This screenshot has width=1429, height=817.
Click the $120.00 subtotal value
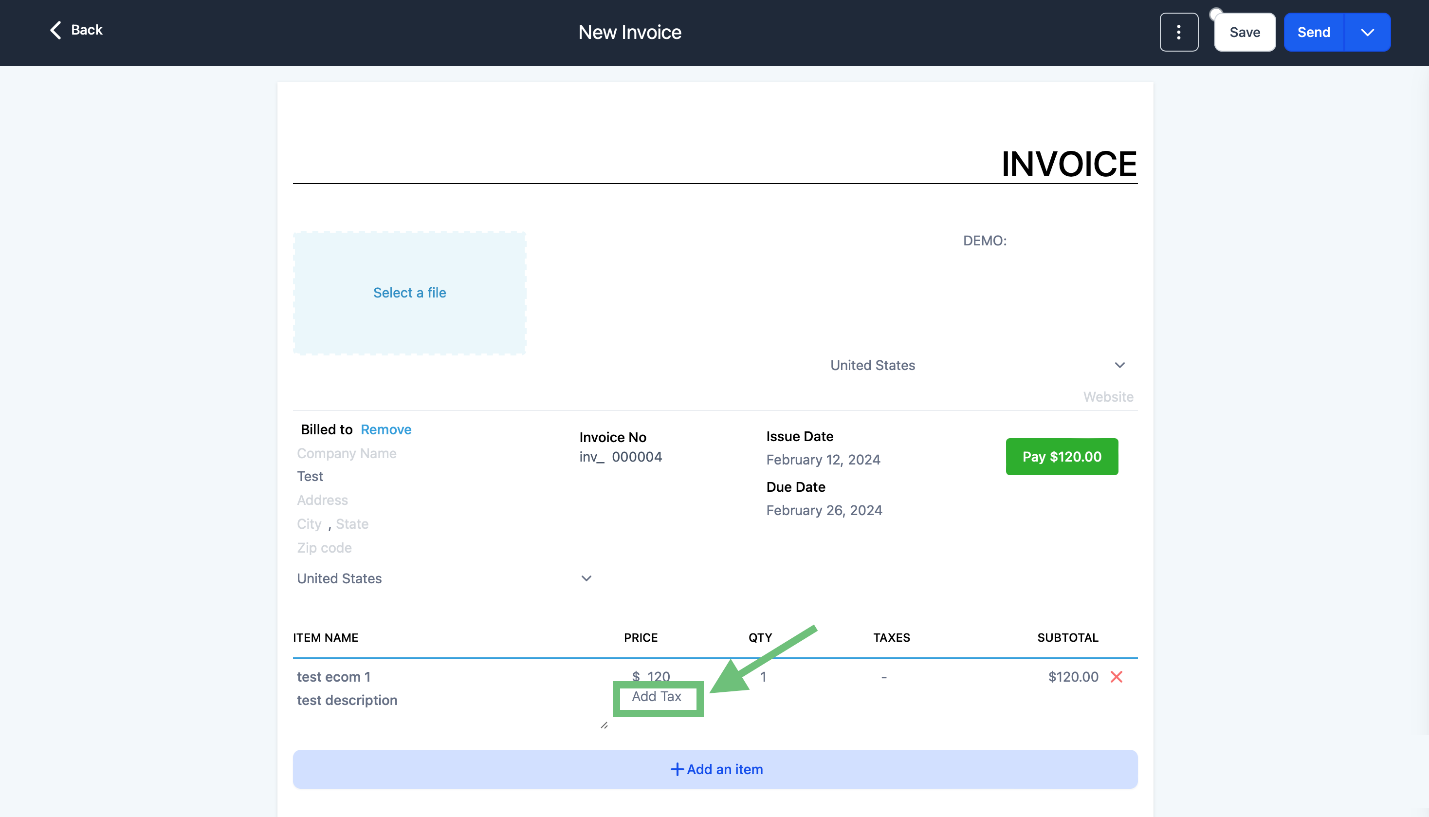pos(1073,677)
